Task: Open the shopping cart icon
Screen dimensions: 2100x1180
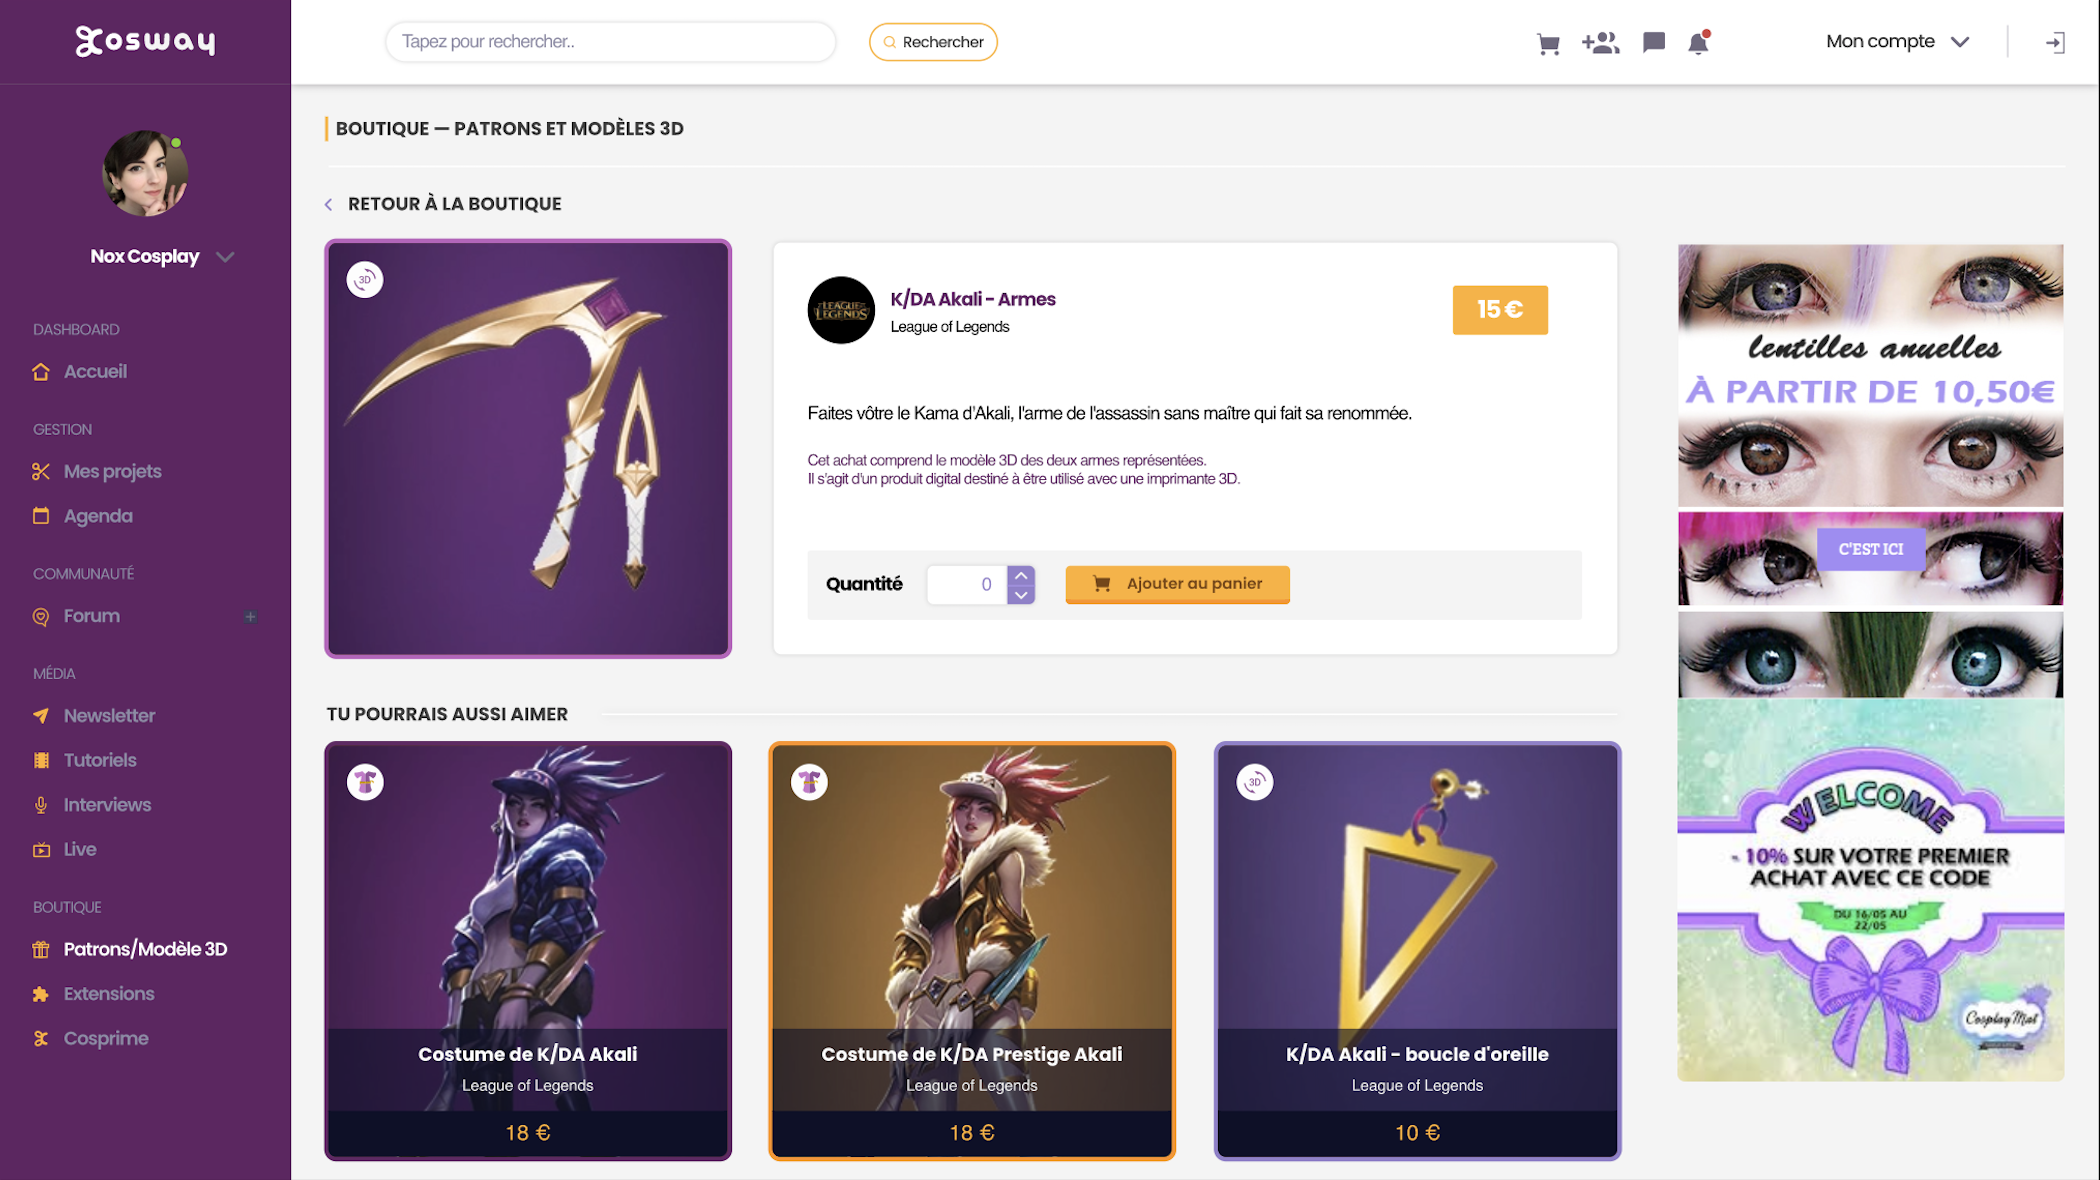Action: coord(1548,43)
